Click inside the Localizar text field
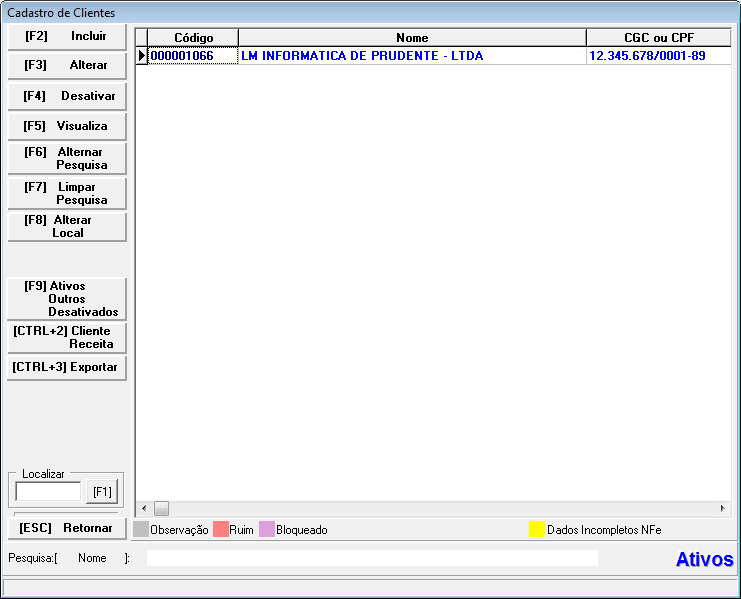 pos(48,491)
